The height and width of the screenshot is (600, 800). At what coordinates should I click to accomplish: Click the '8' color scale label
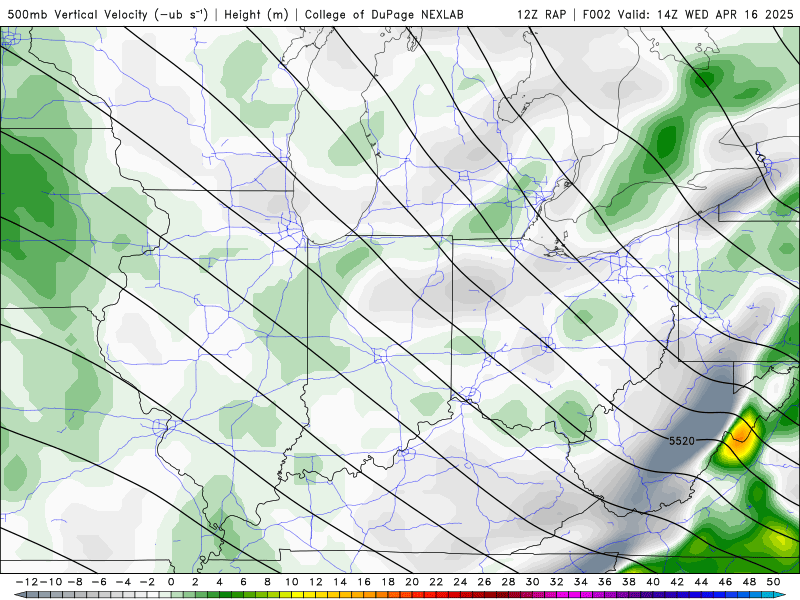[x=267, y=582]
